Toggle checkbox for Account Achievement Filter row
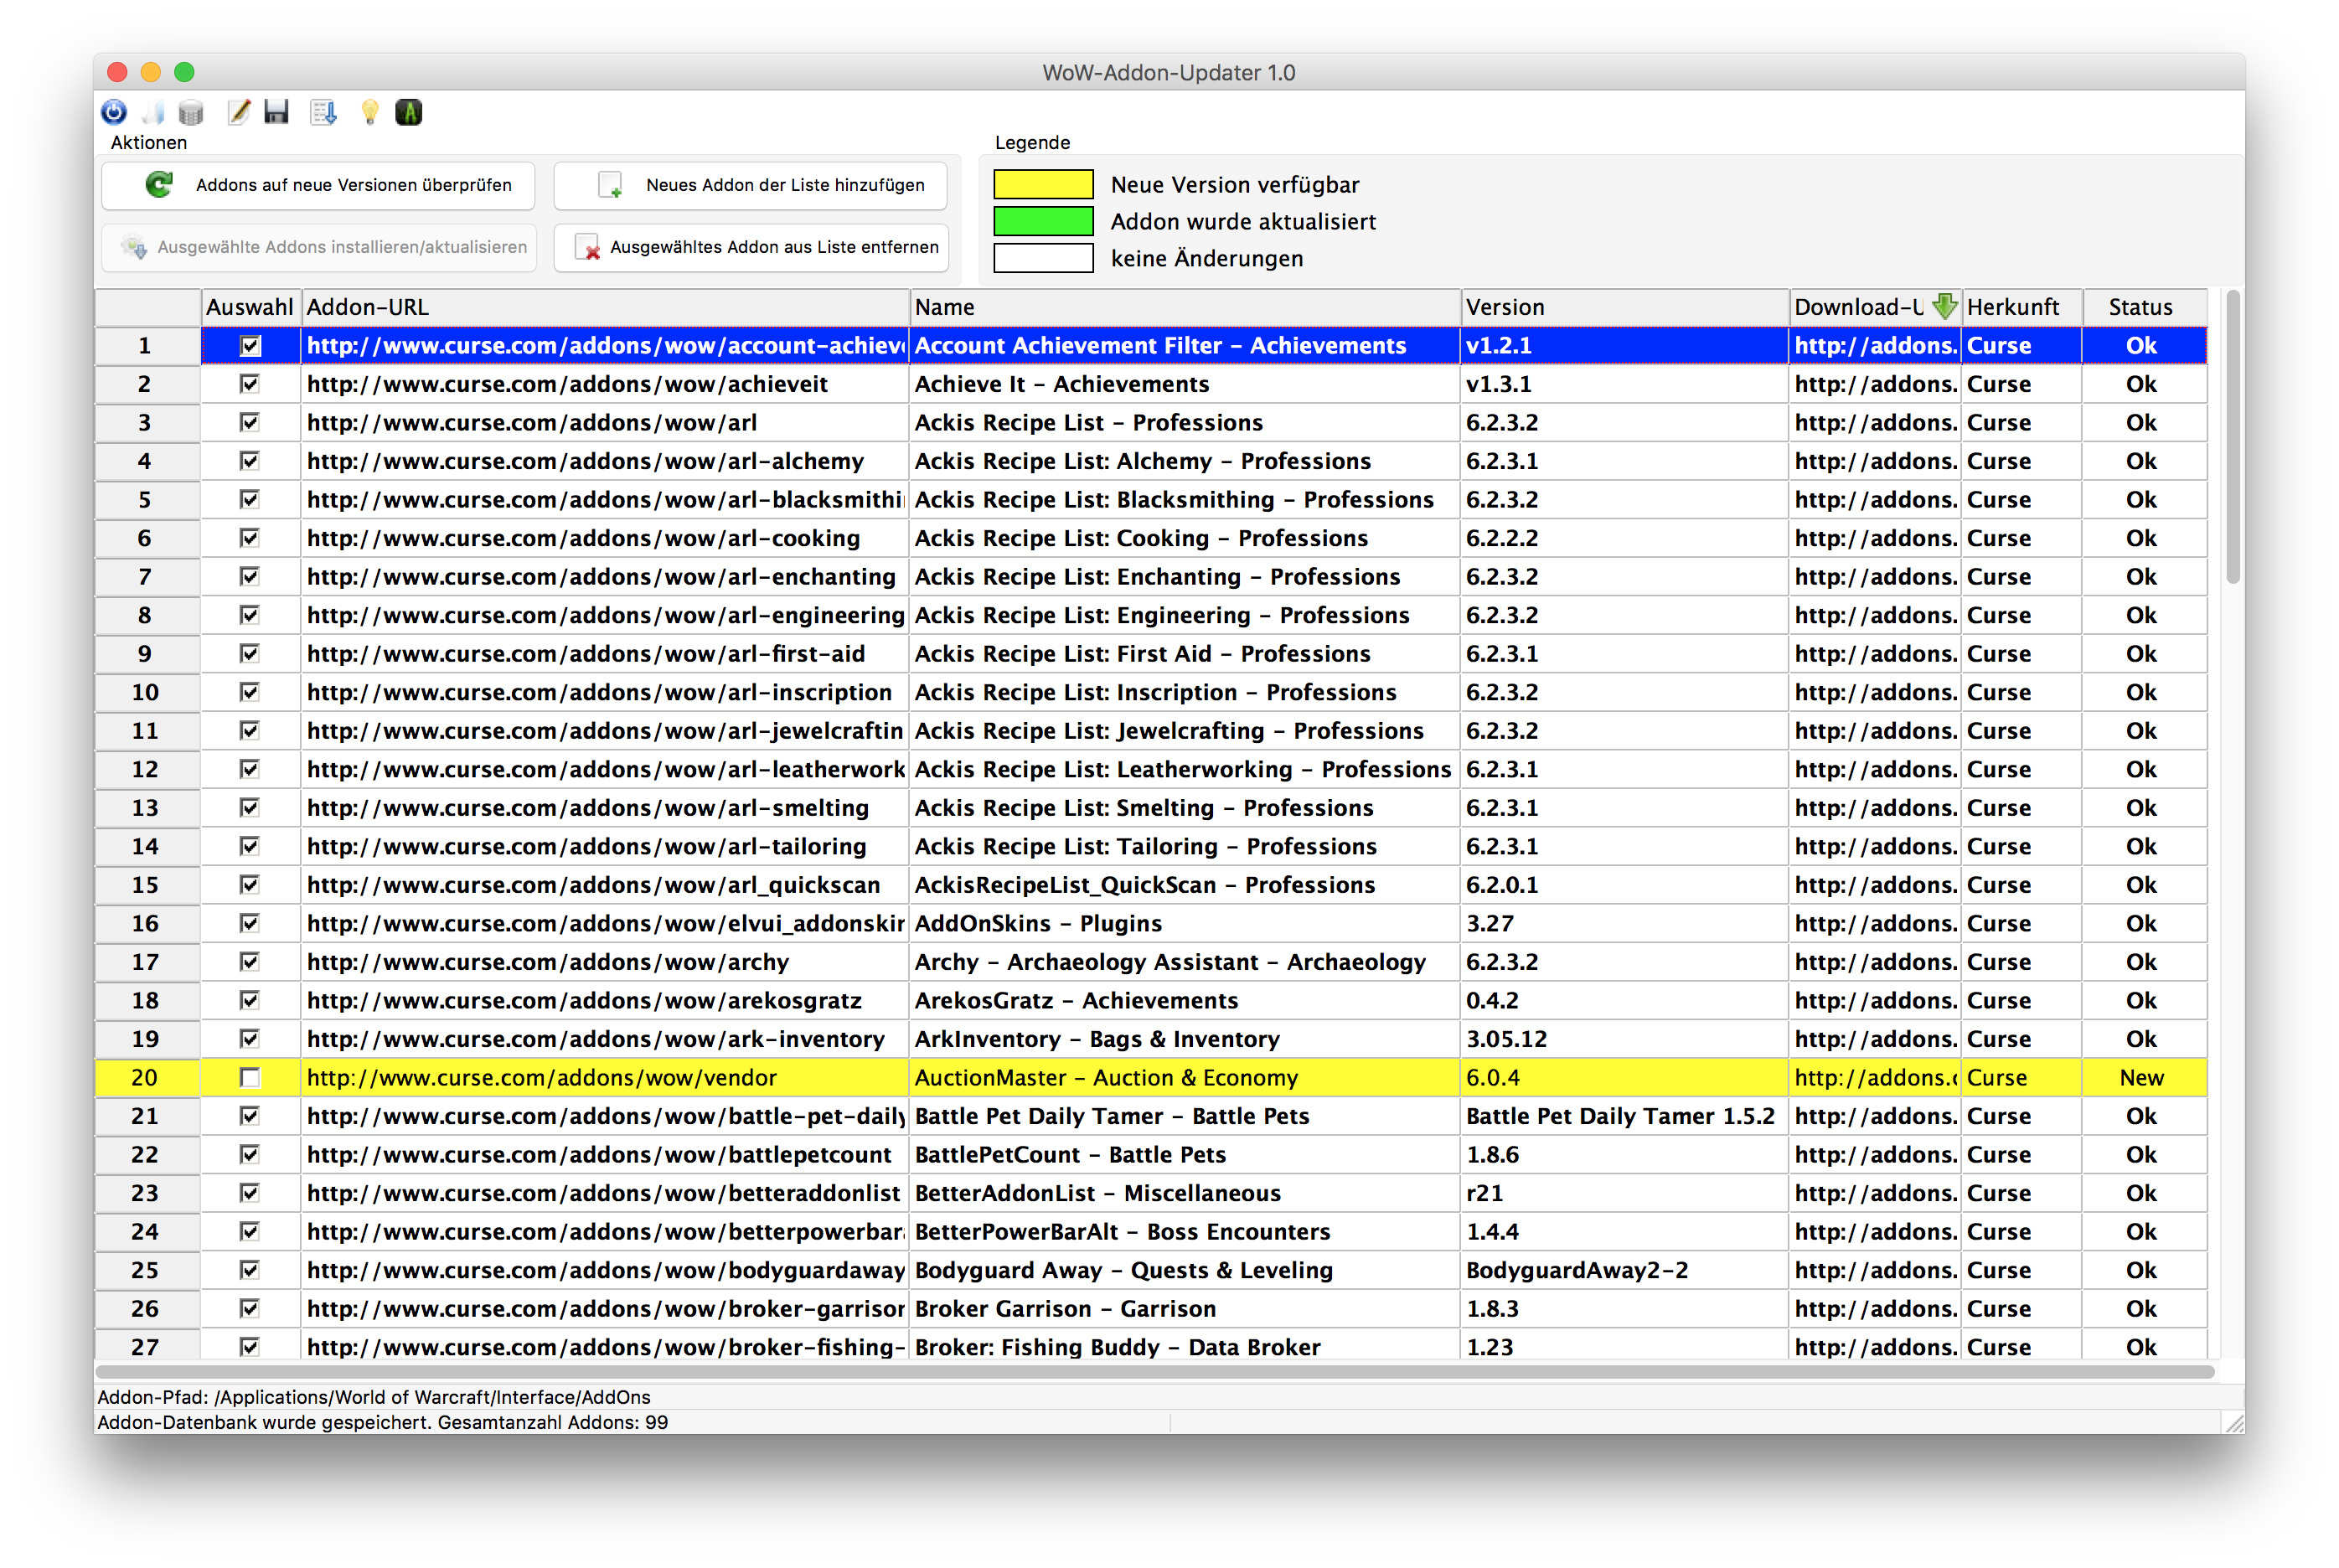This screenshot has width=2339, height=1568. pyautogui.click(x=250, y=346)
